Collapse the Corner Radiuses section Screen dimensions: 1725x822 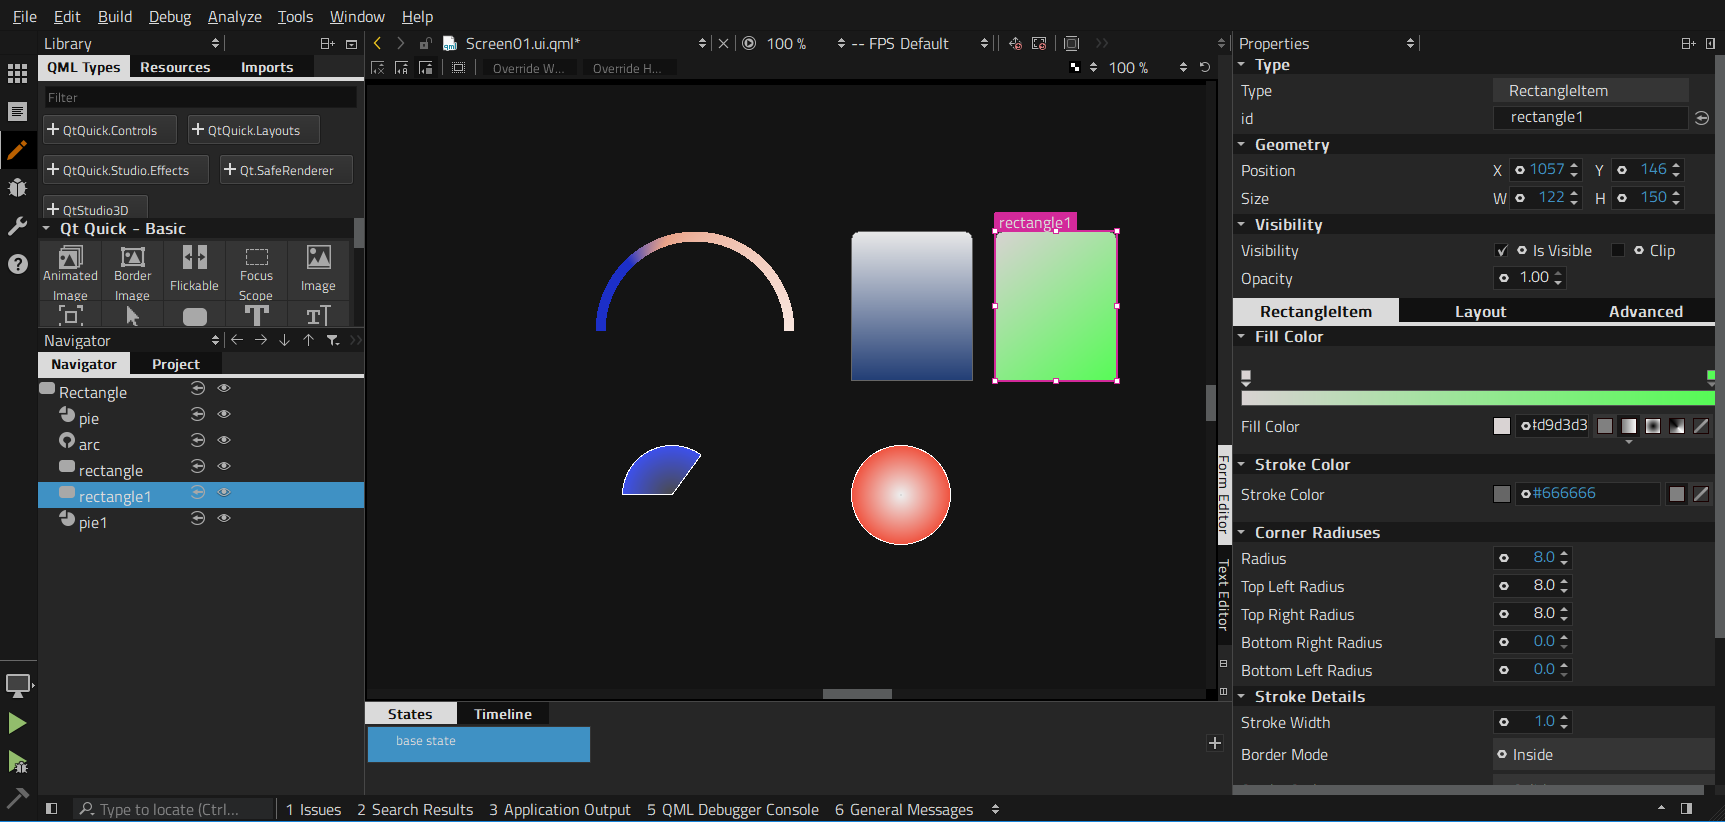tap(1242, 533)
